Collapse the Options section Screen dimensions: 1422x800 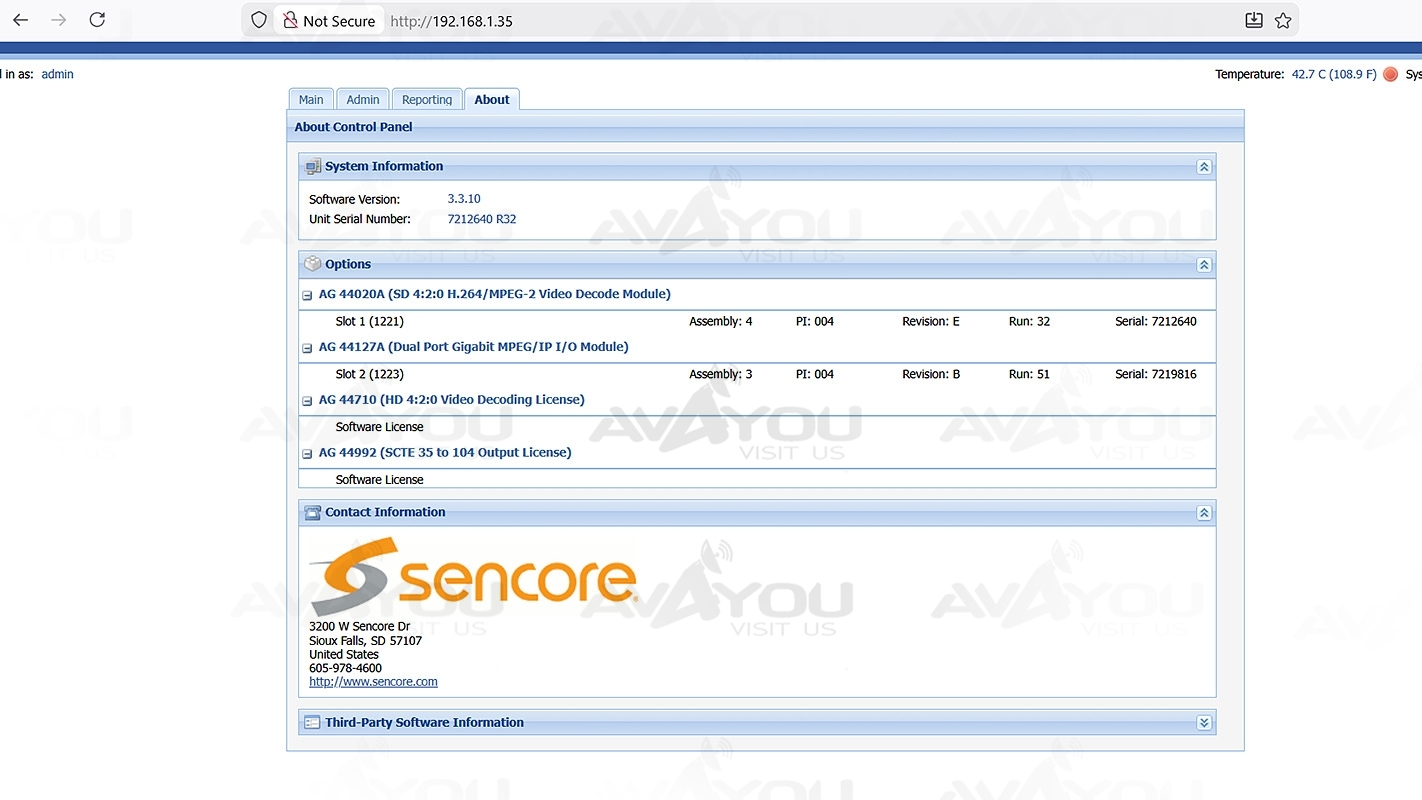[x=1204, y=265]
